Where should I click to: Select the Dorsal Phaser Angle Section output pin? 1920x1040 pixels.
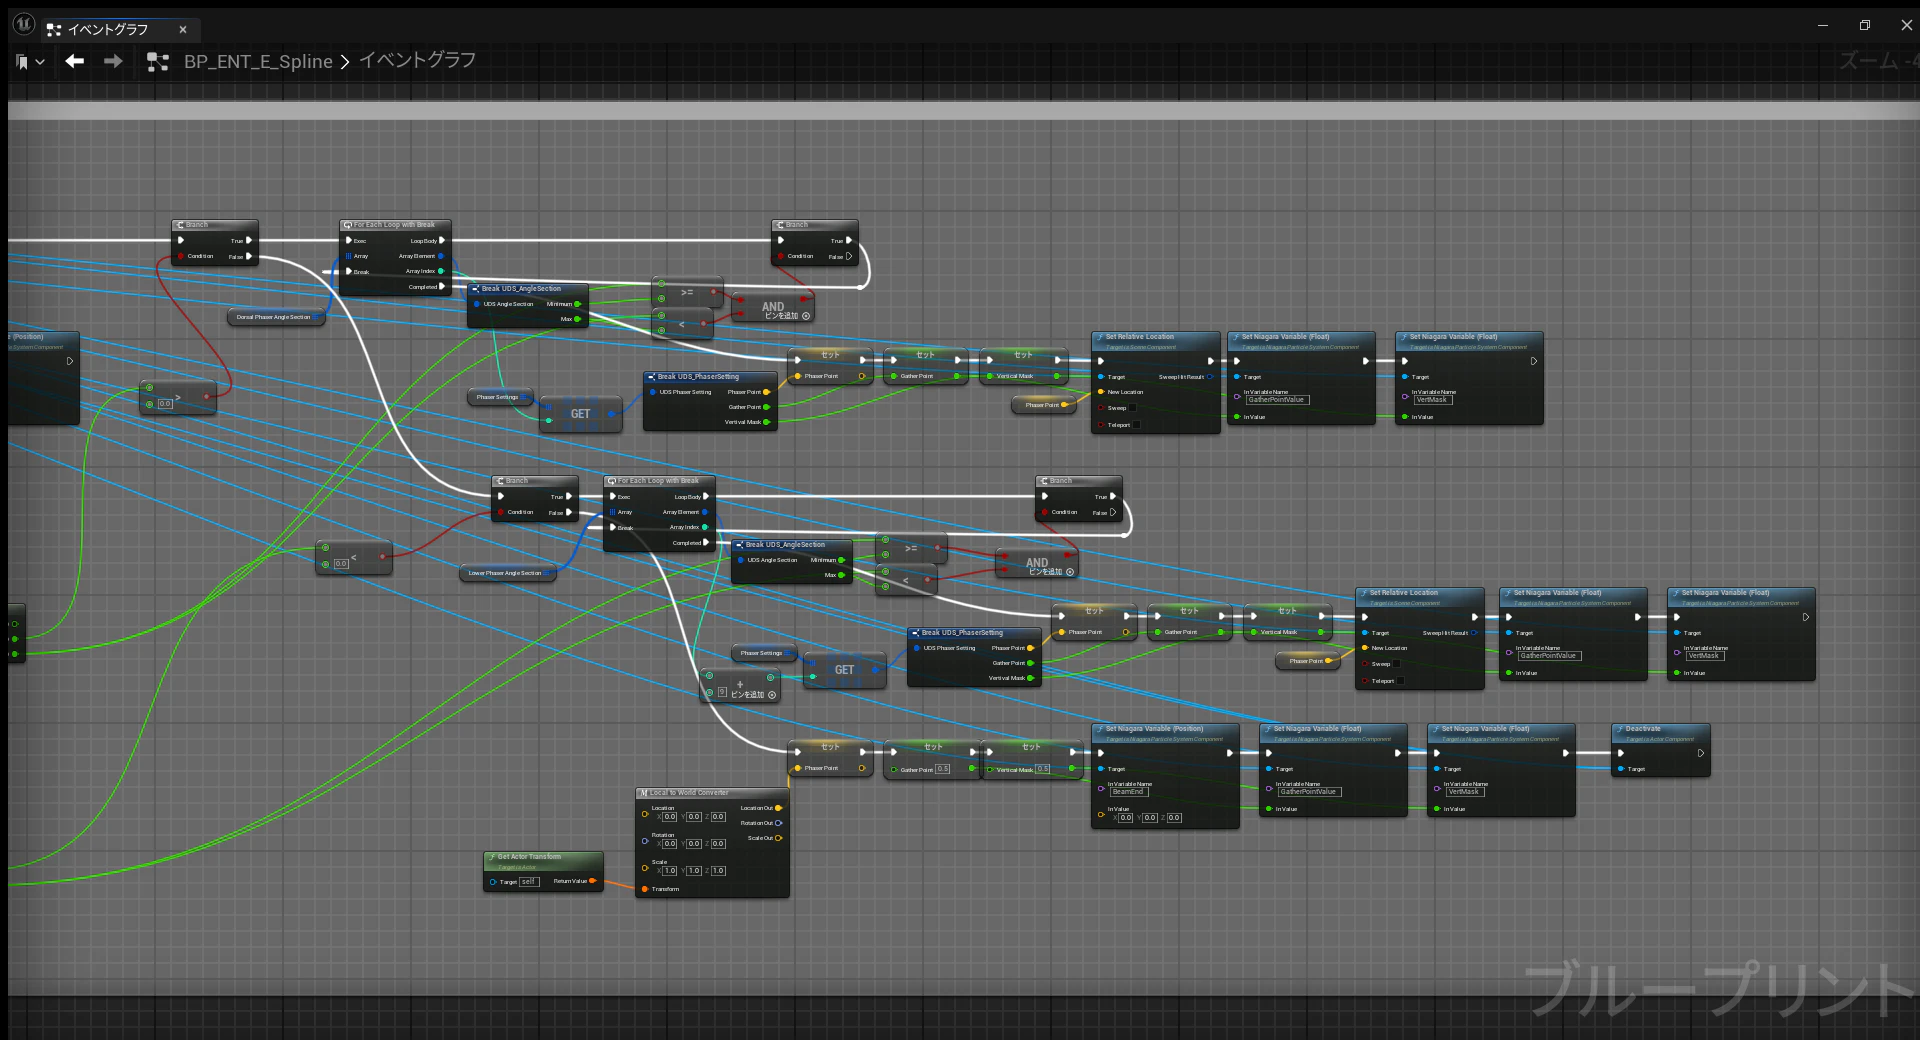click(317, 317)
